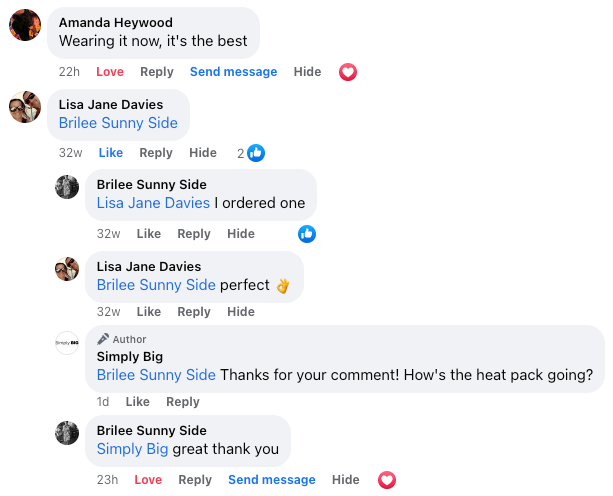Hide Amanda Heywood's comment
This screenshot has width=613, height=496.
point(308,72)
